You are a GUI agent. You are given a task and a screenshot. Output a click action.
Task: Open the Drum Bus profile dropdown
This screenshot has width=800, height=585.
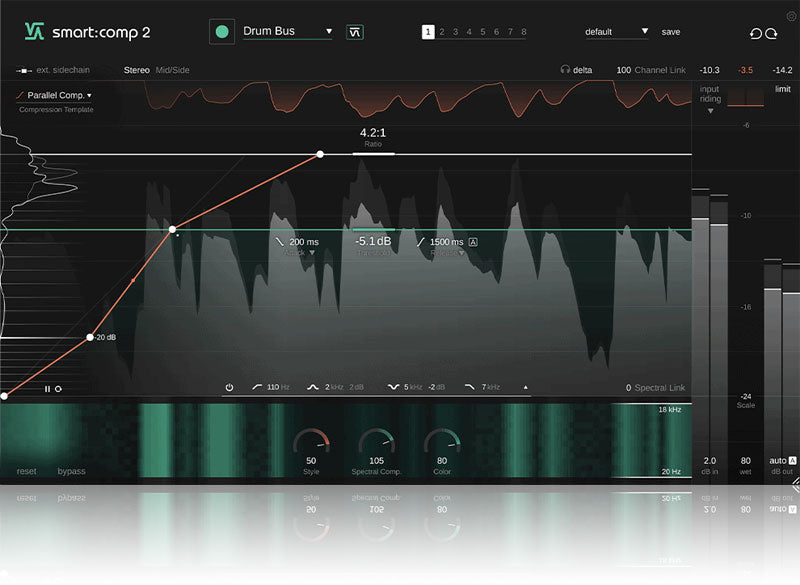tap(287, 31)
